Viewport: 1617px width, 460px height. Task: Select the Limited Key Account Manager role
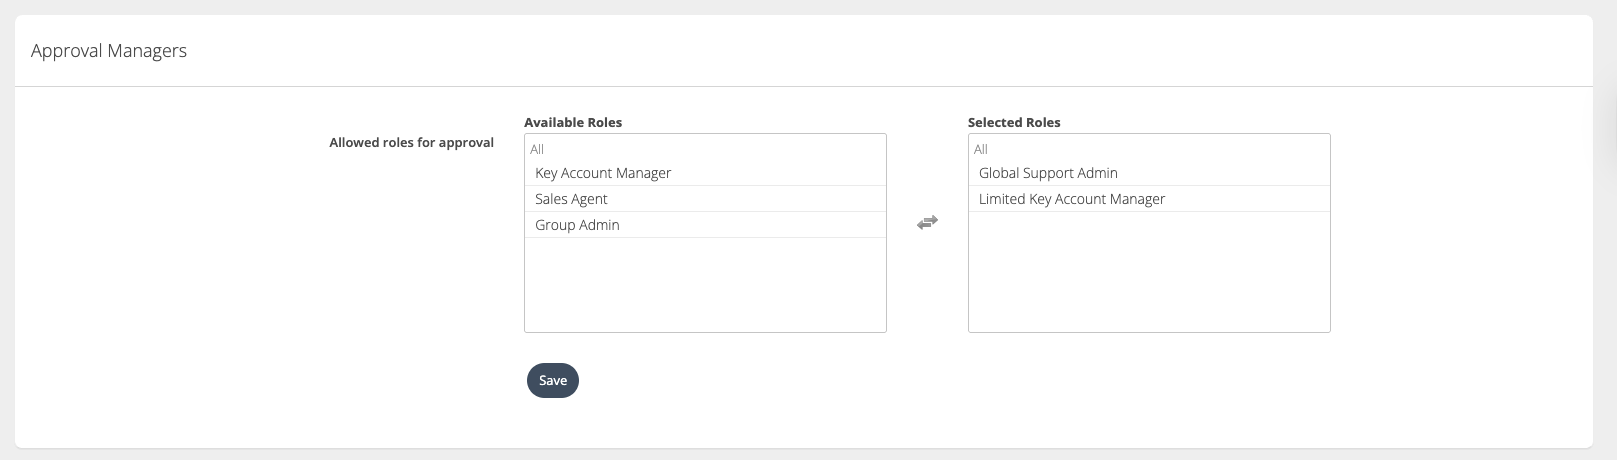pyautogui.click(x=1071, y=199)
